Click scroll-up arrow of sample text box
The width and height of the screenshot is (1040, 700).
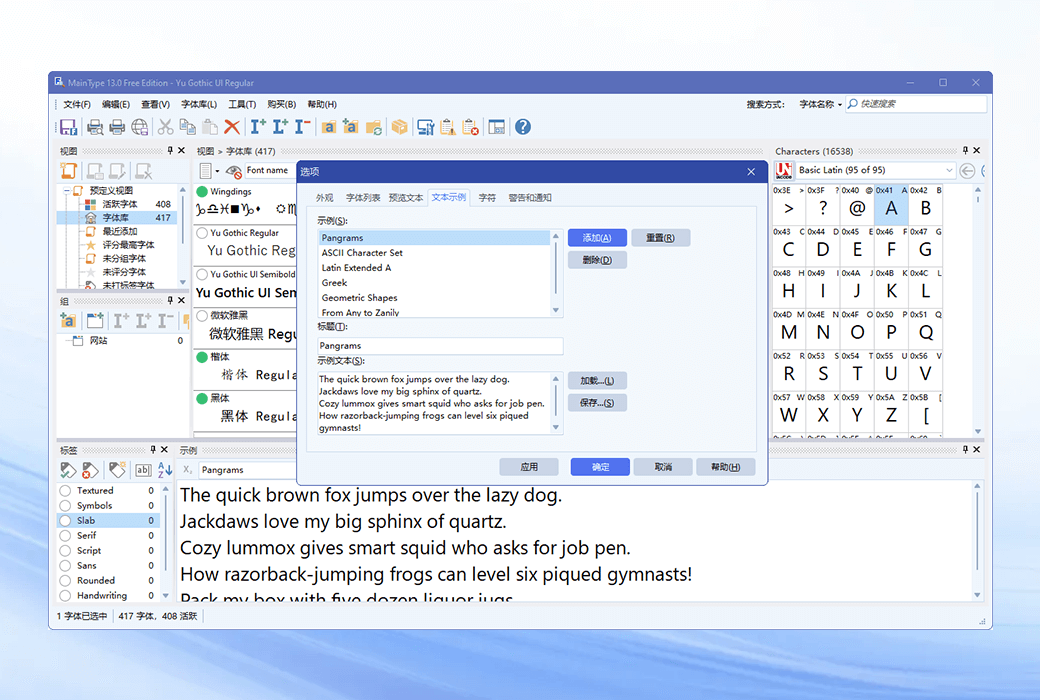tap(556, 379)
